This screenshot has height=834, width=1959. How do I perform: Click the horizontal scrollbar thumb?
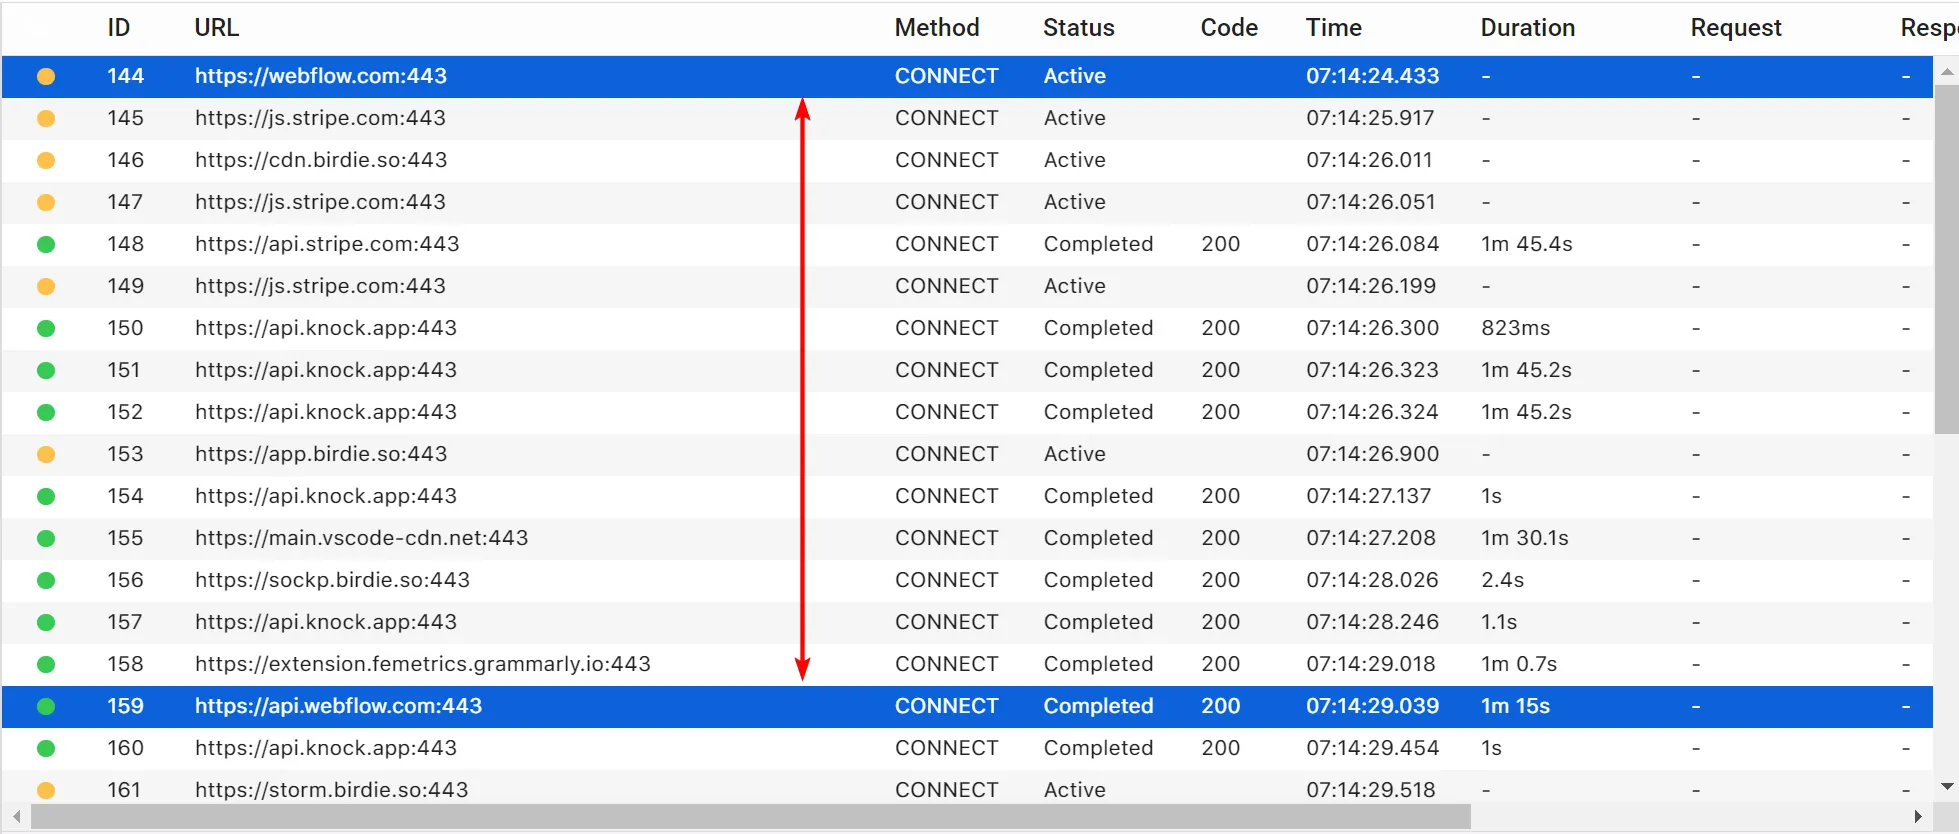click(x=751, y=817)
